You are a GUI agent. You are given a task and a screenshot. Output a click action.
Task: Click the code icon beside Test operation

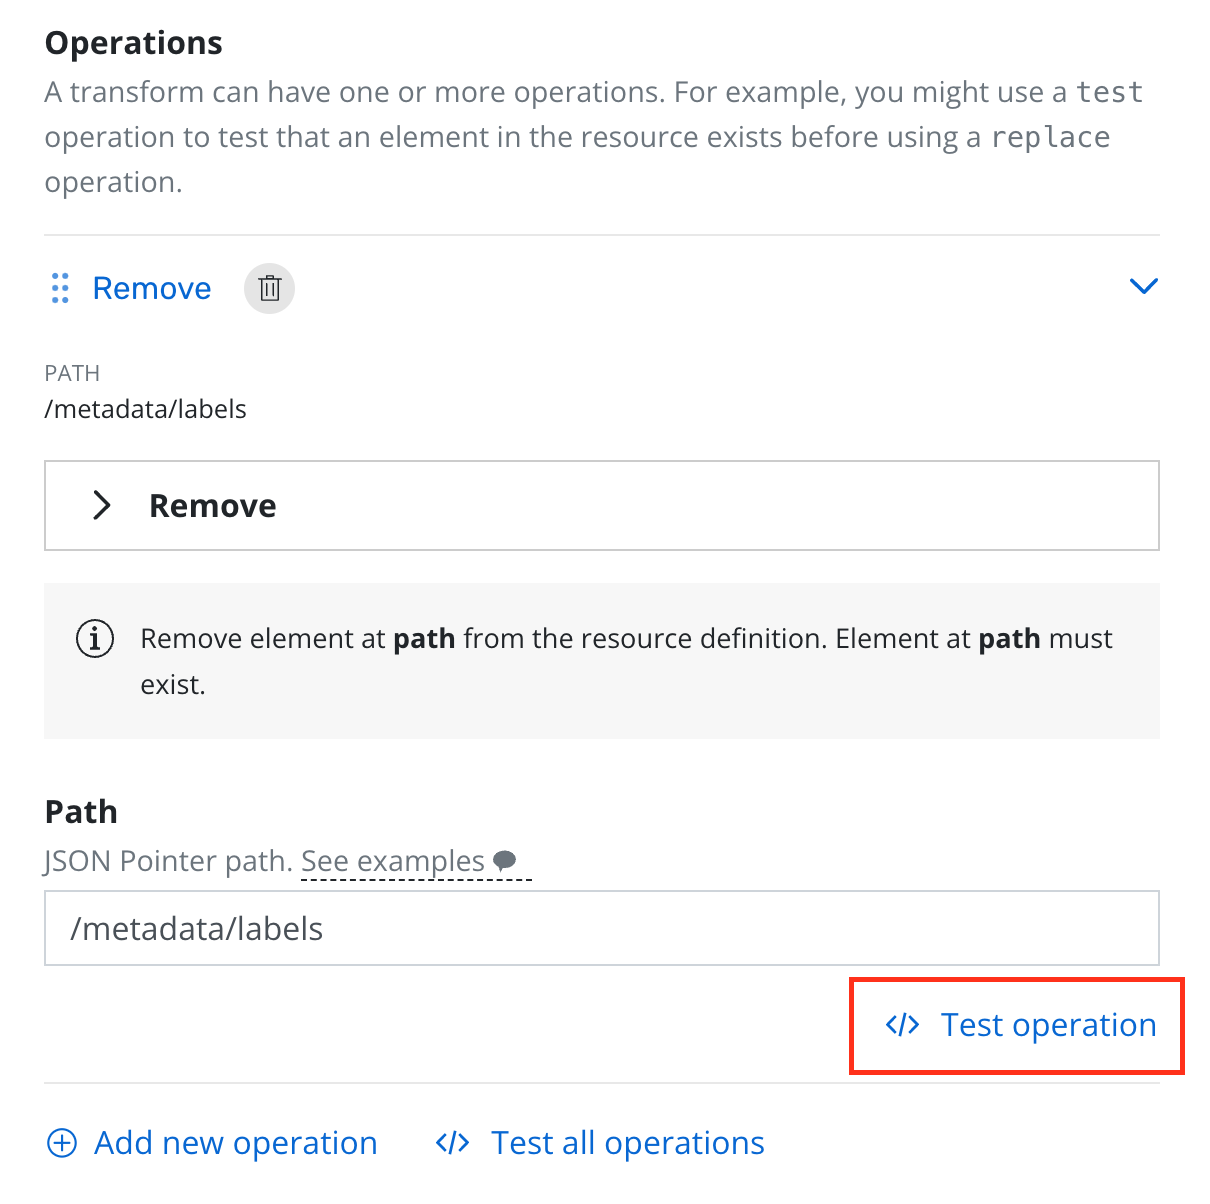pyautogui.click(x=902, y=1025)
